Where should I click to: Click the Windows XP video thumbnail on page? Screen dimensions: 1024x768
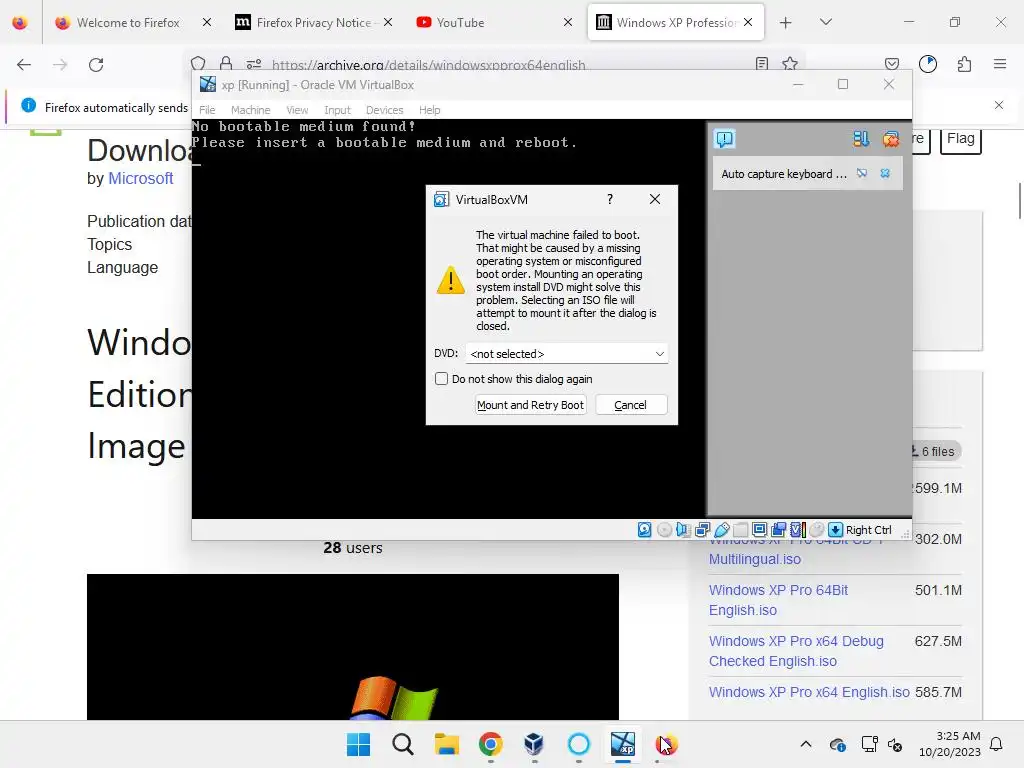353,647
